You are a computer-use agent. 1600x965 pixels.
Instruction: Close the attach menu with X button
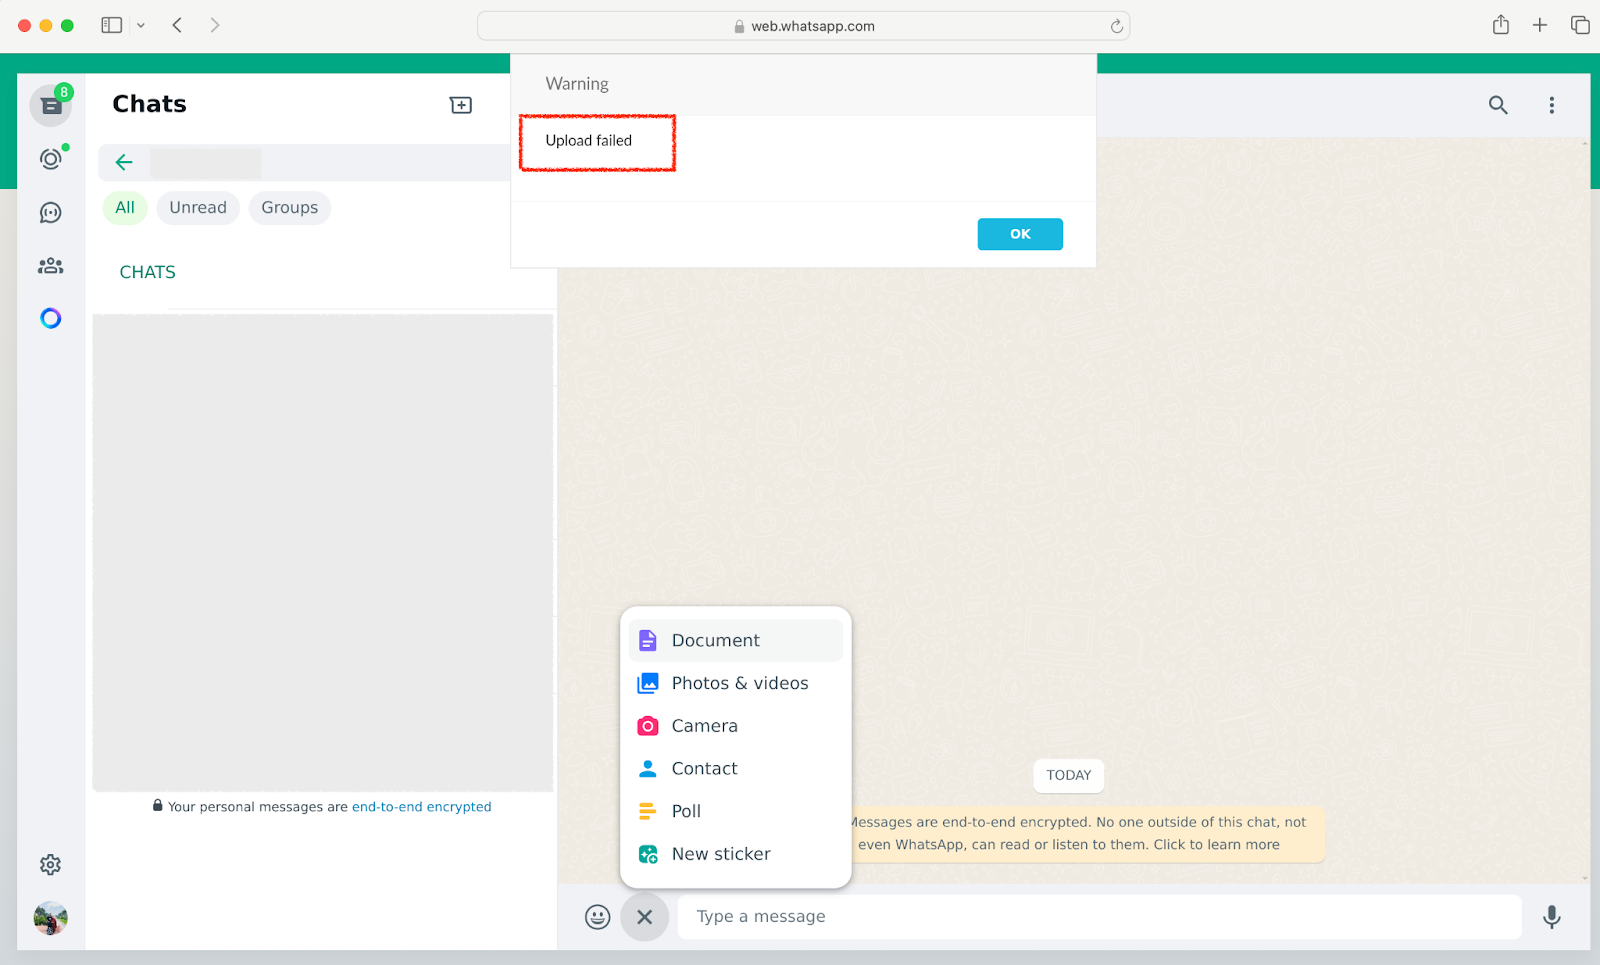tap(645, 917)
